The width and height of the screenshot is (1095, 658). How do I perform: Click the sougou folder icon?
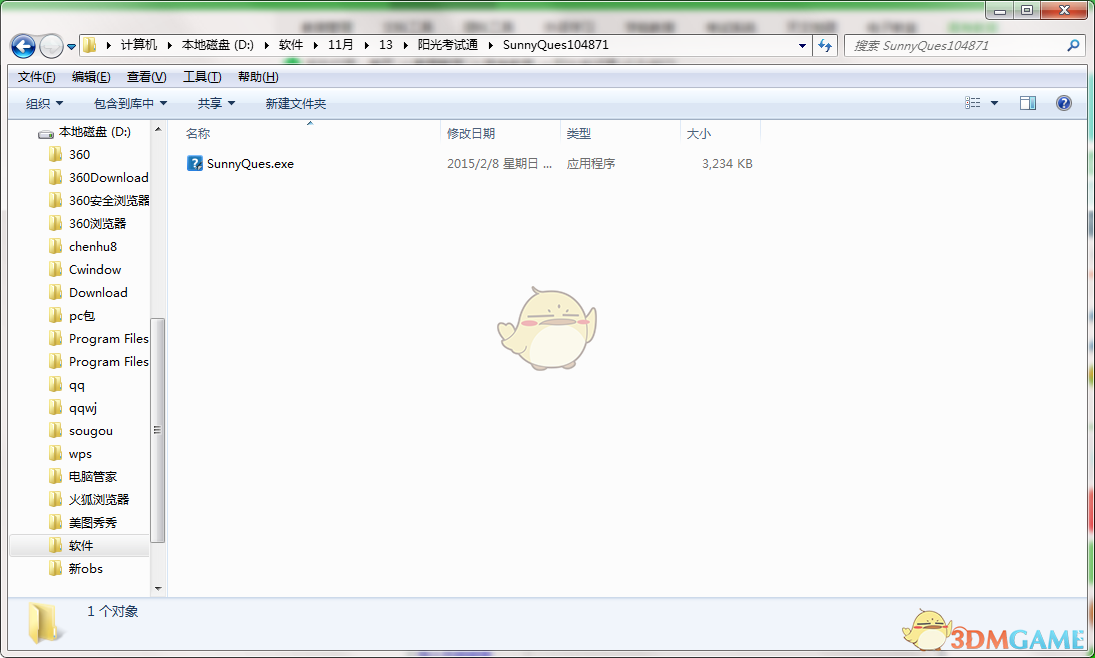coord(55,431)
